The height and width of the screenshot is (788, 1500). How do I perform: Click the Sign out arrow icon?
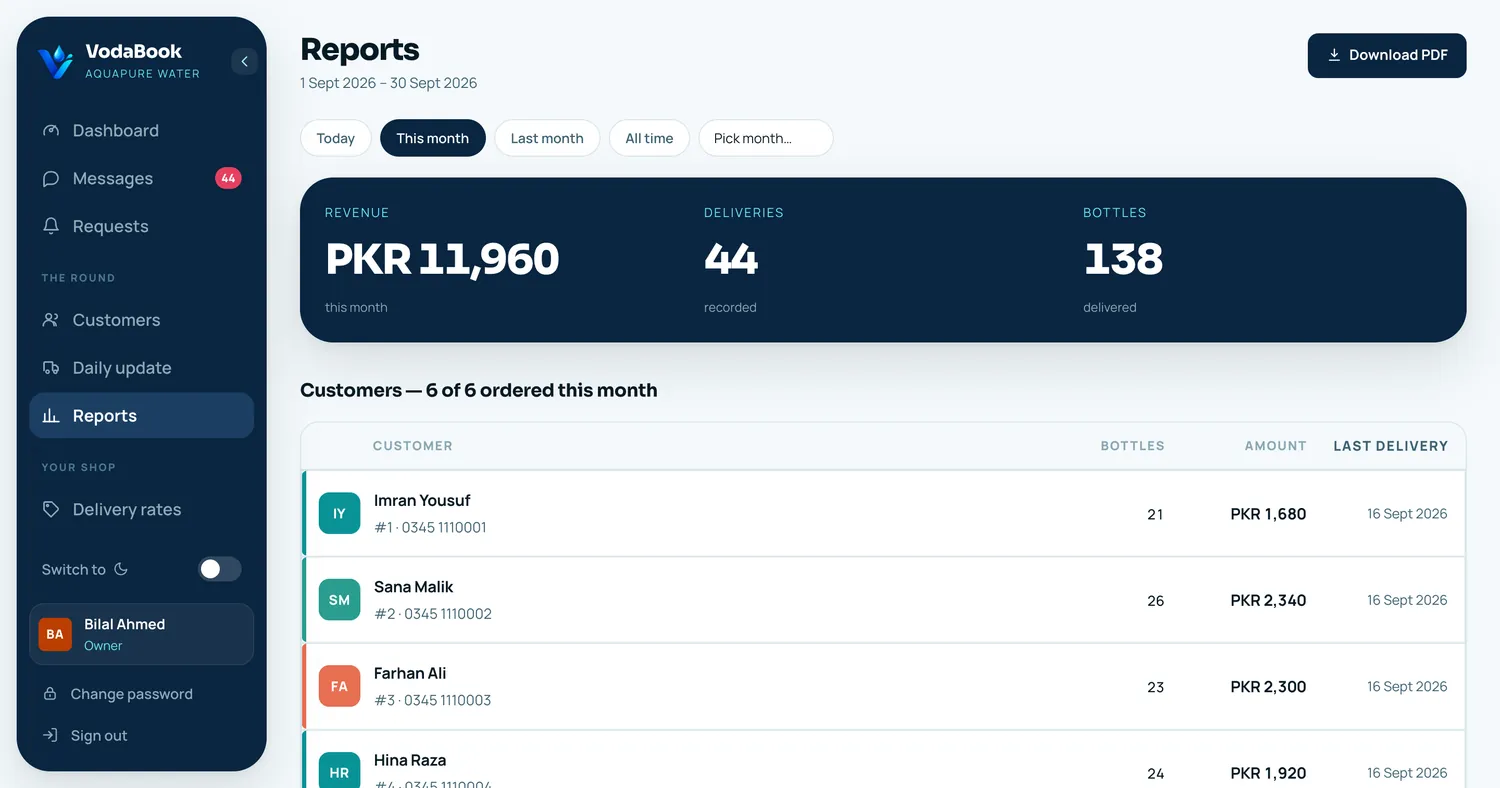[x=50, y=736]
